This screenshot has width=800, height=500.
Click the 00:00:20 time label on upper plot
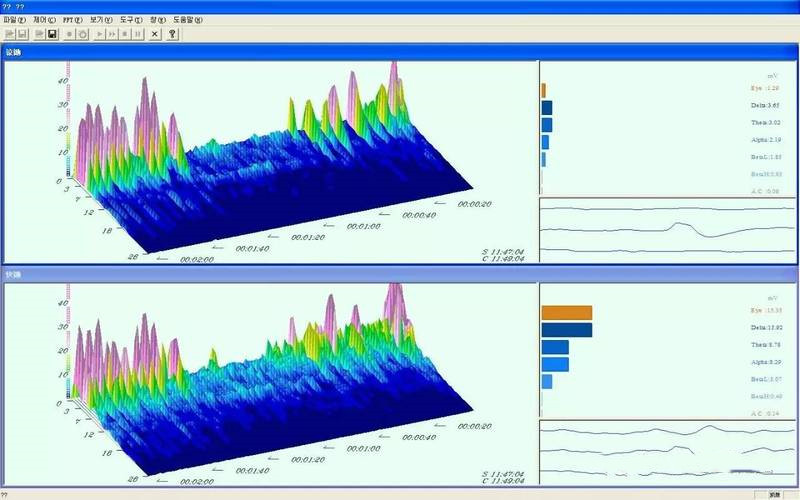(x=474, y=204)
